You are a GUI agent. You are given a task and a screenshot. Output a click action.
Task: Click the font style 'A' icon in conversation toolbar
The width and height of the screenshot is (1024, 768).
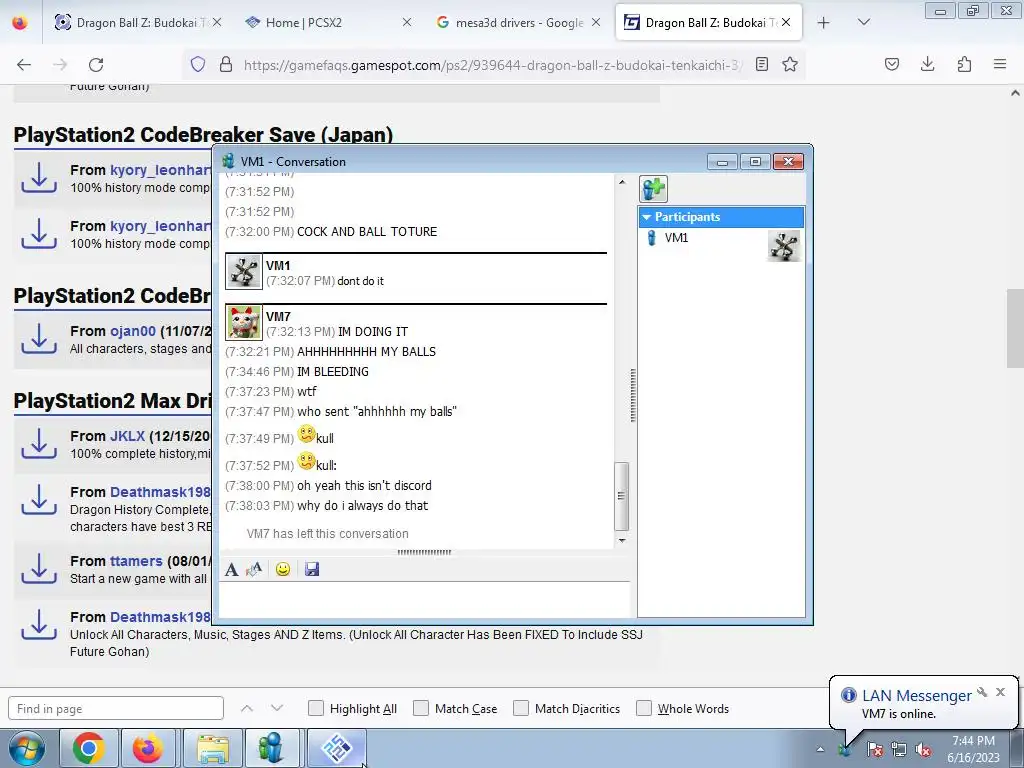(x=231, y=569)
